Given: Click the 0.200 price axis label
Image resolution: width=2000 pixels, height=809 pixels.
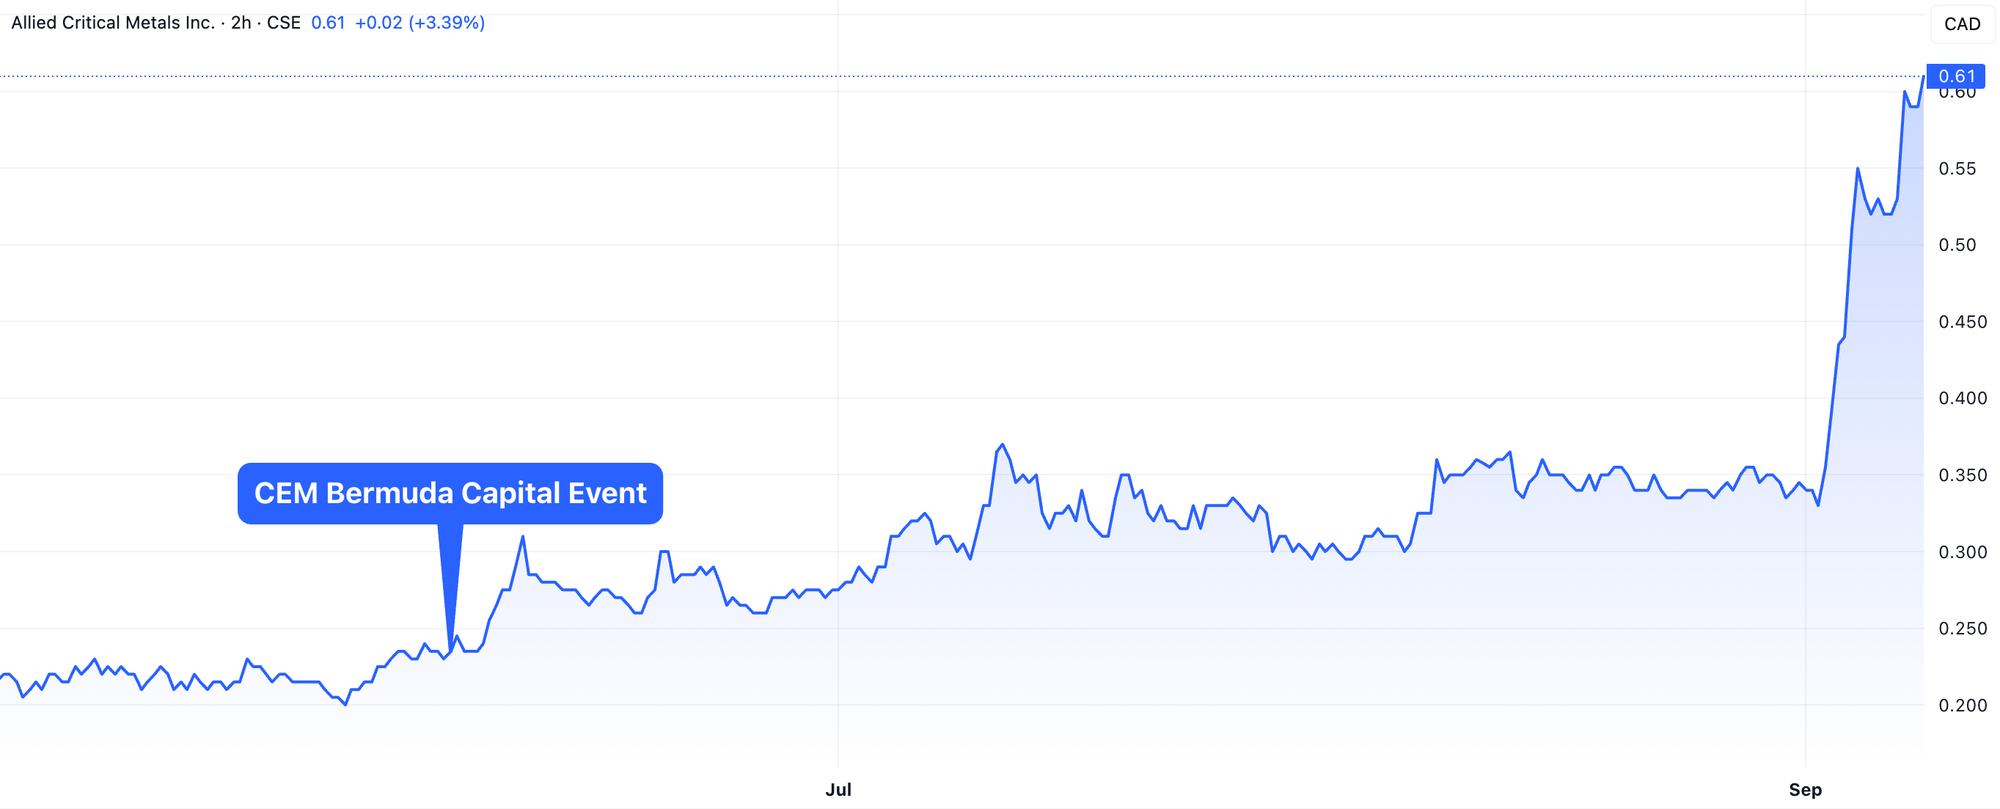Looking at the screenshot, I should 1962,705.
